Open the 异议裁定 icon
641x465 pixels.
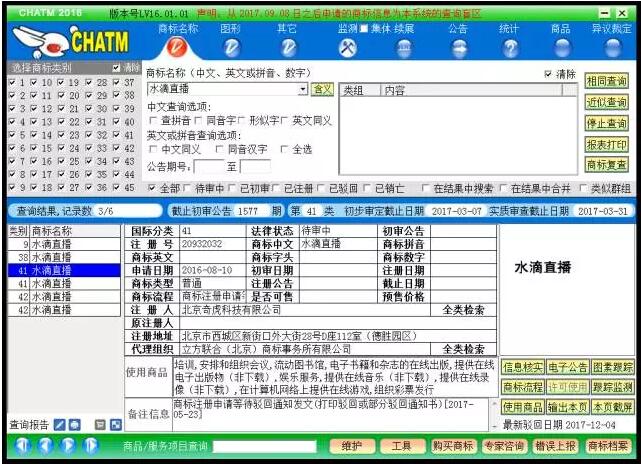pos(612,48)
